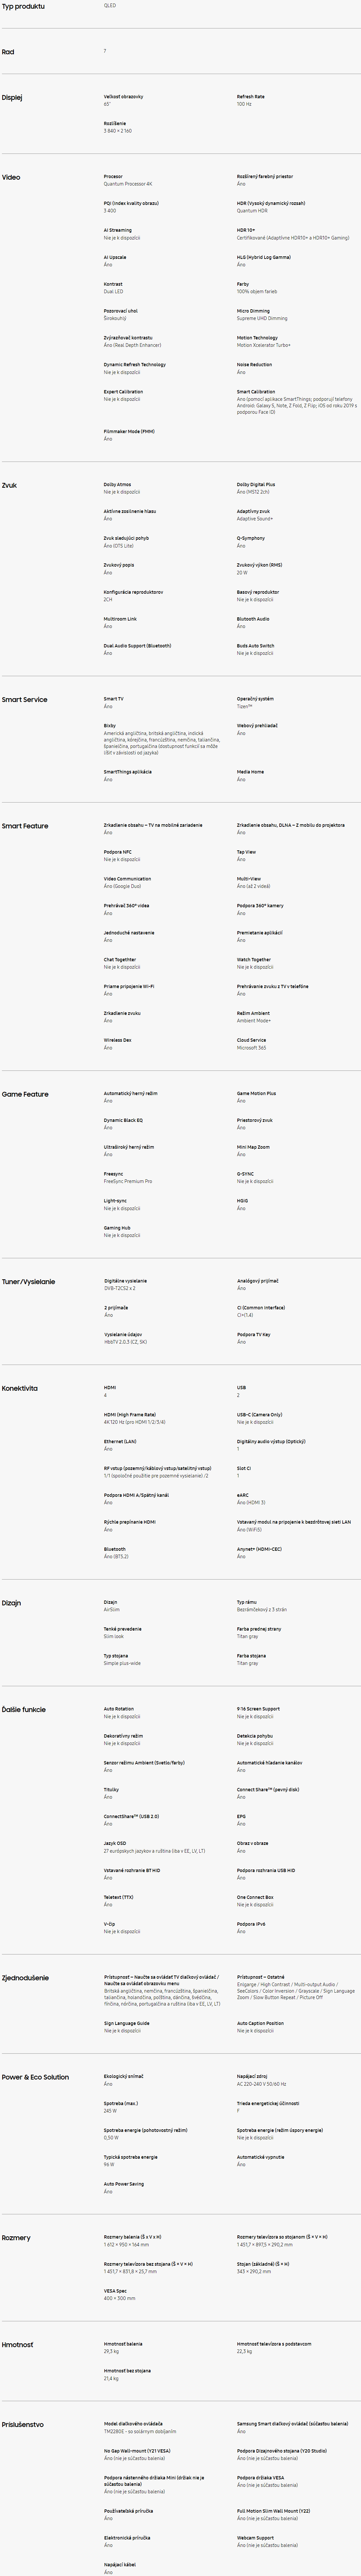The image size is (361, 2576).
Task: Click the Smart Feature section heading
Action: click(x=25, y=826)
